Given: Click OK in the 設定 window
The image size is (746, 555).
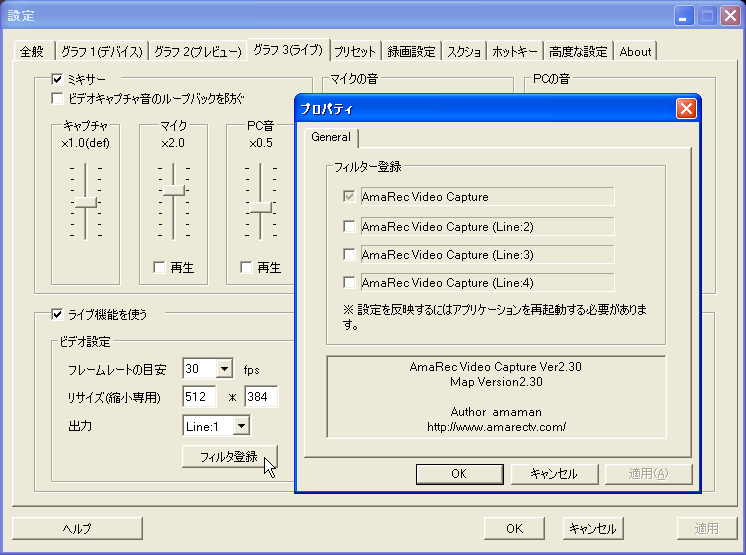Looking at the screenshot, I should point(514,528).
